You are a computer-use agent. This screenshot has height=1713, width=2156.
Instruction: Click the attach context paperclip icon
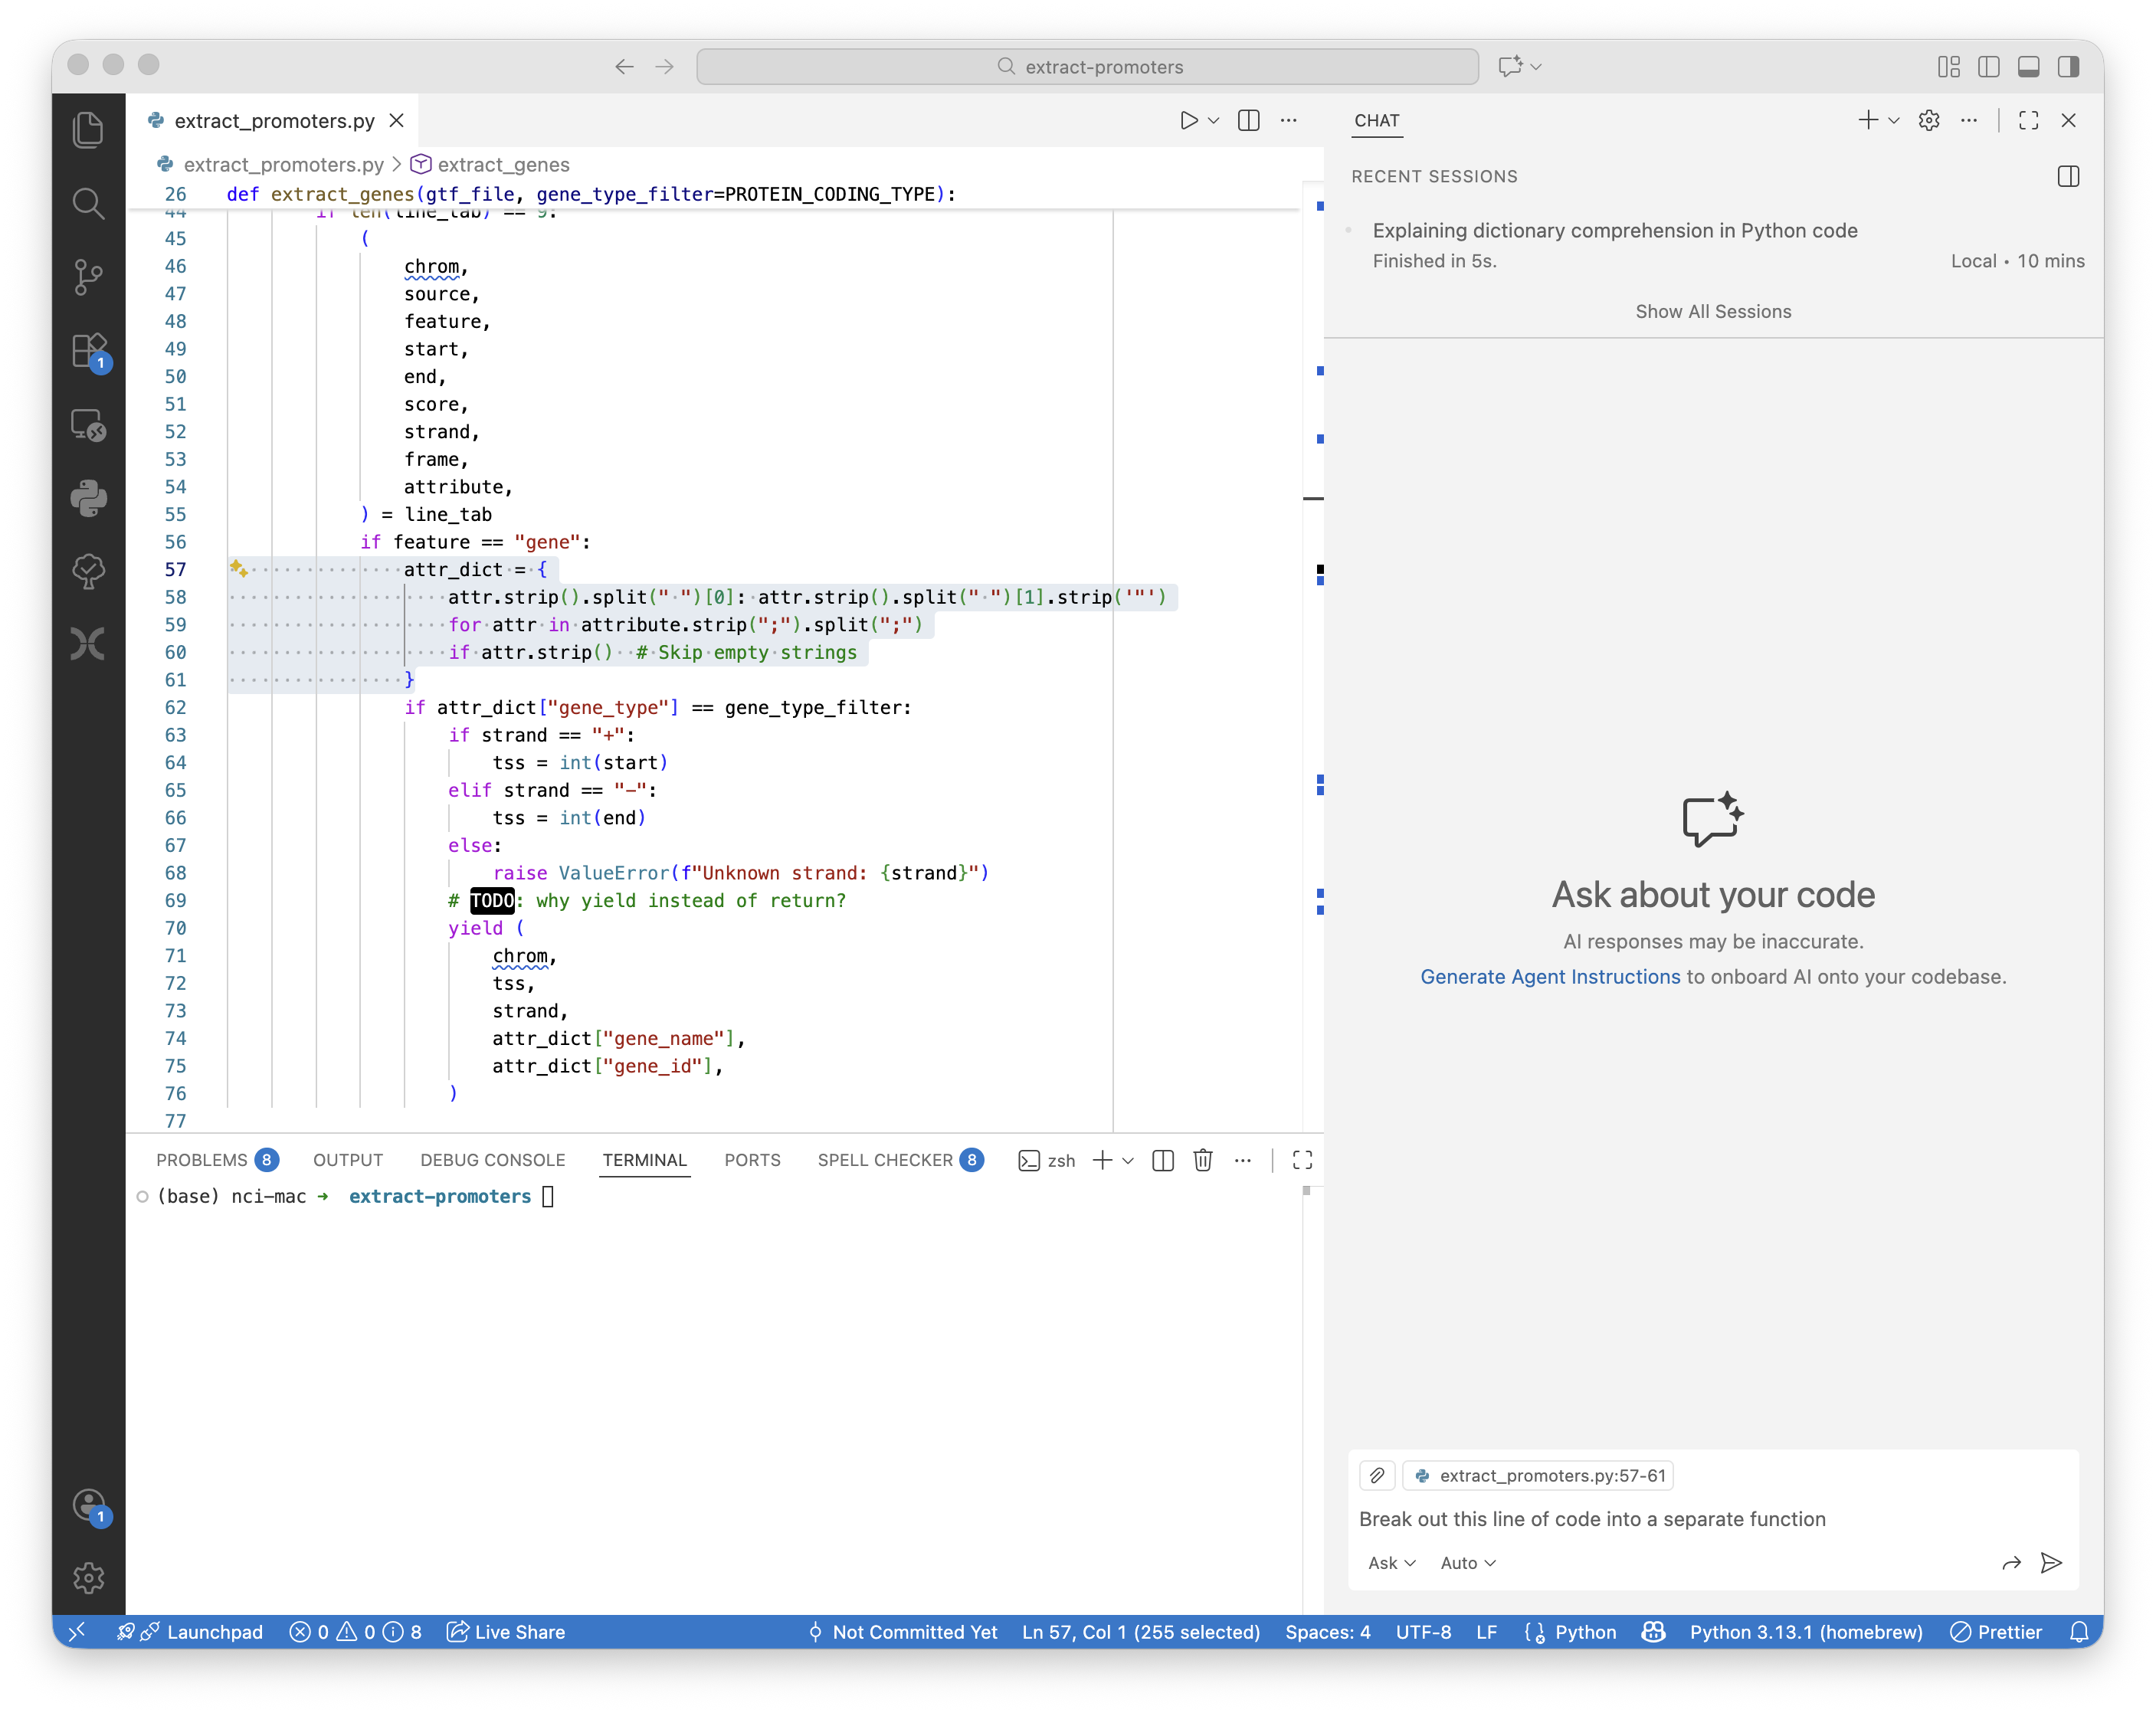[x=1377, y=1476]
